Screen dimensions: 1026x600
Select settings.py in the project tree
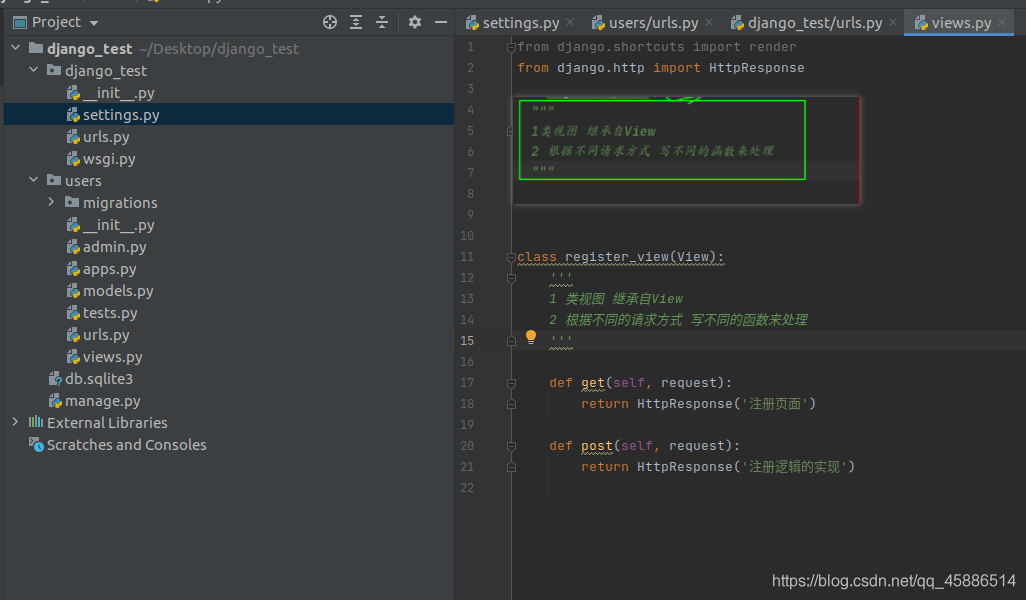(229, 115)
